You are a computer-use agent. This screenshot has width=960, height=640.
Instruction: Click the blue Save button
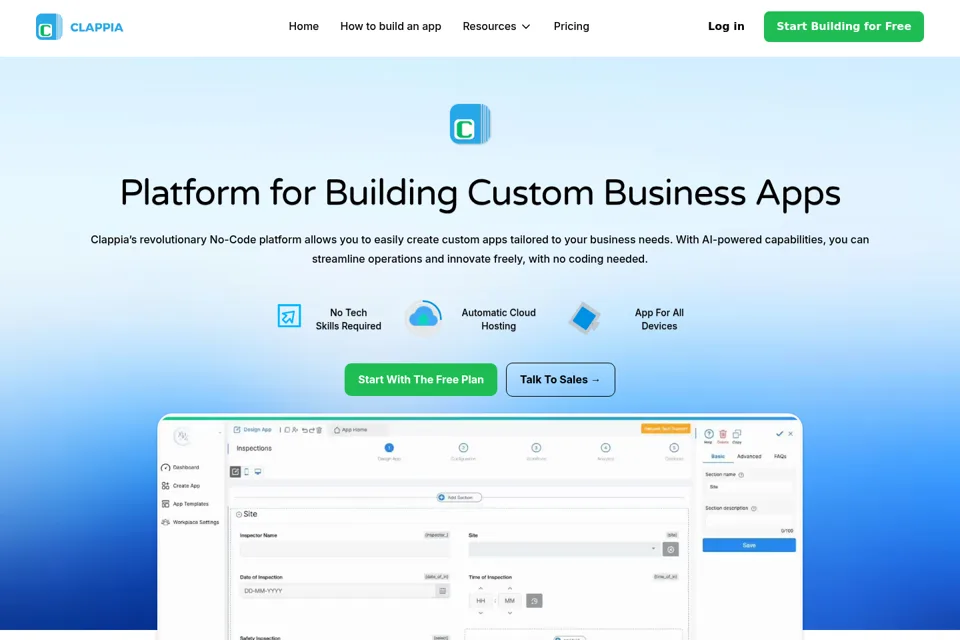click(749, 545)
